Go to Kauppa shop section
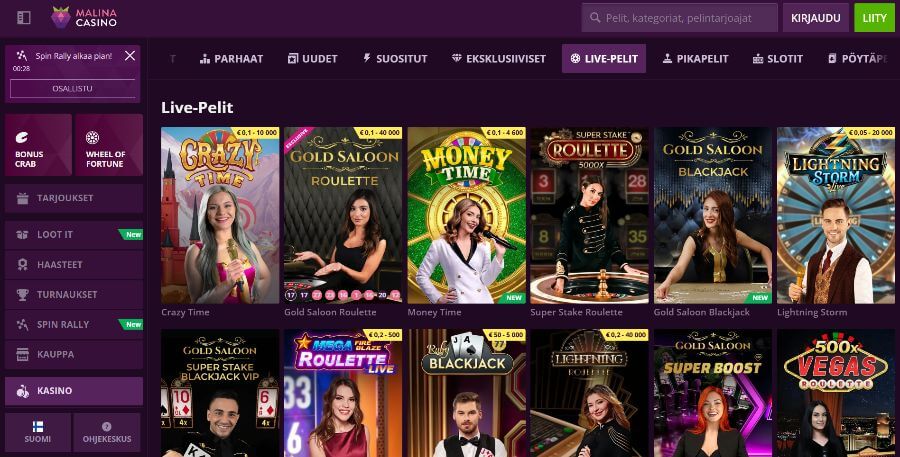Image resolution: width=900 pixels, height=457 pixels. (x=74, y=354)
